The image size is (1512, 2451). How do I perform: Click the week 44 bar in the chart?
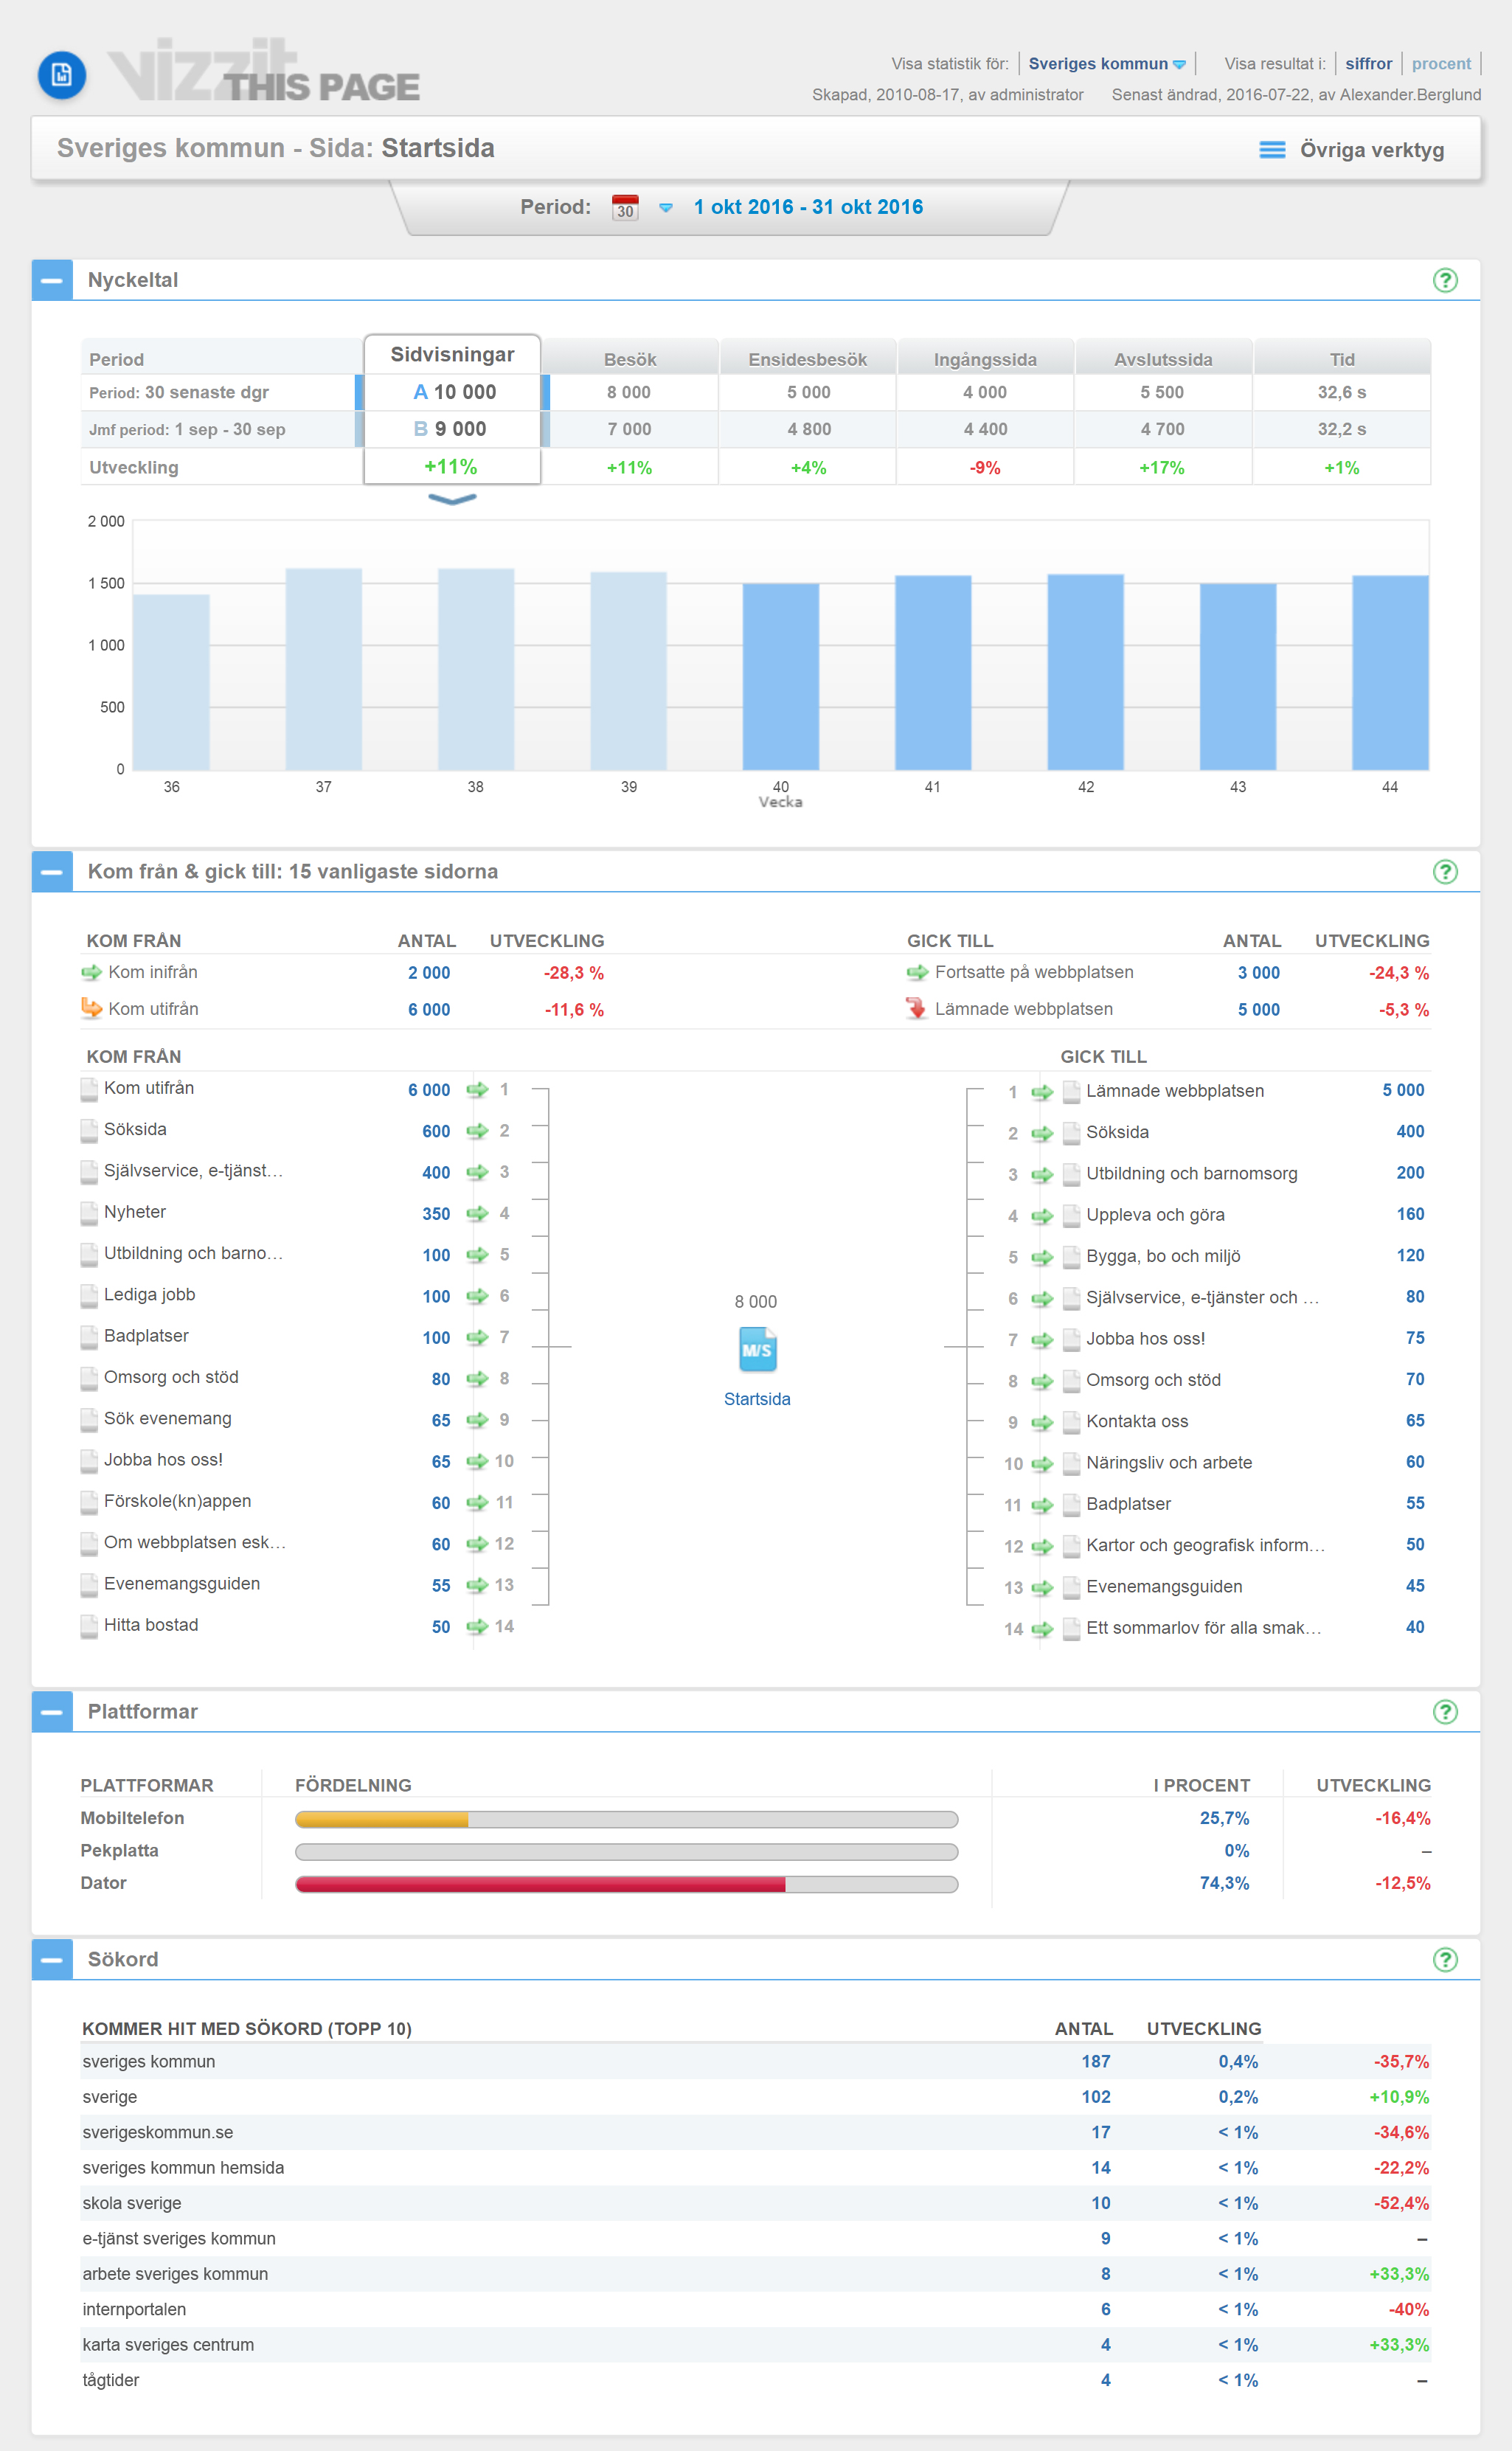(x=1390, y=673)
